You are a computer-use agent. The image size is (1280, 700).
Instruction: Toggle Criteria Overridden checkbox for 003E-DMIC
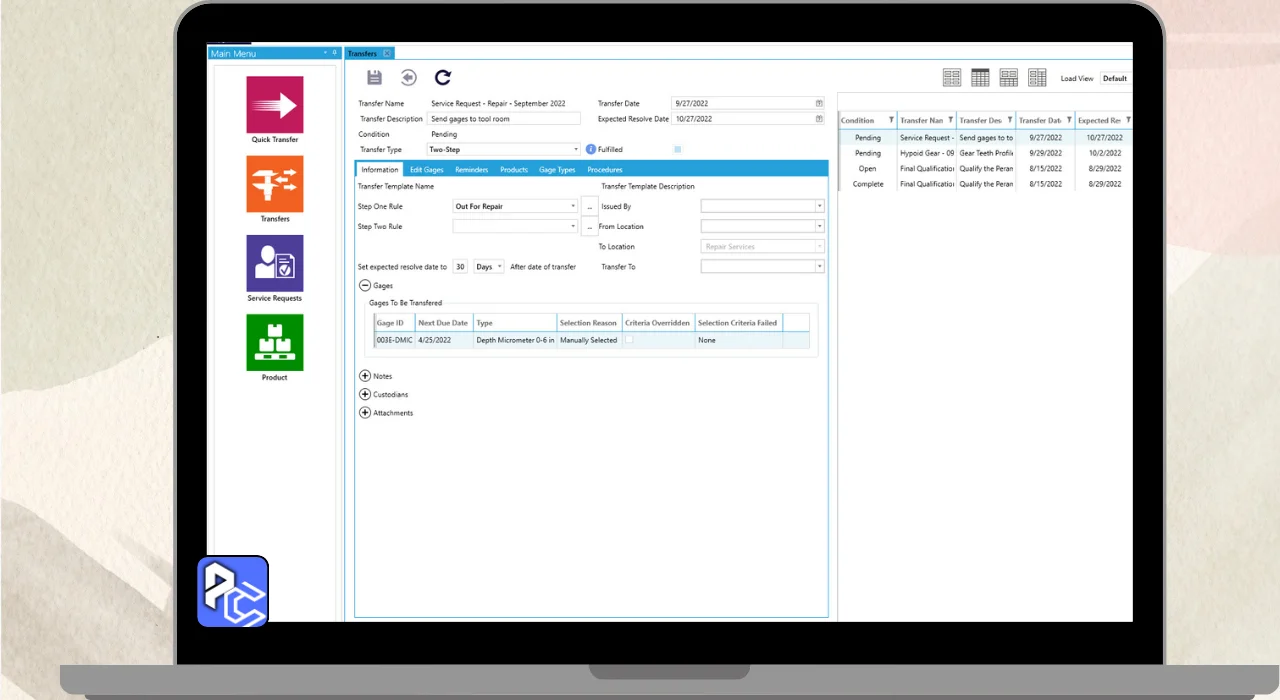pyautogui.click(x=629, y=340)
